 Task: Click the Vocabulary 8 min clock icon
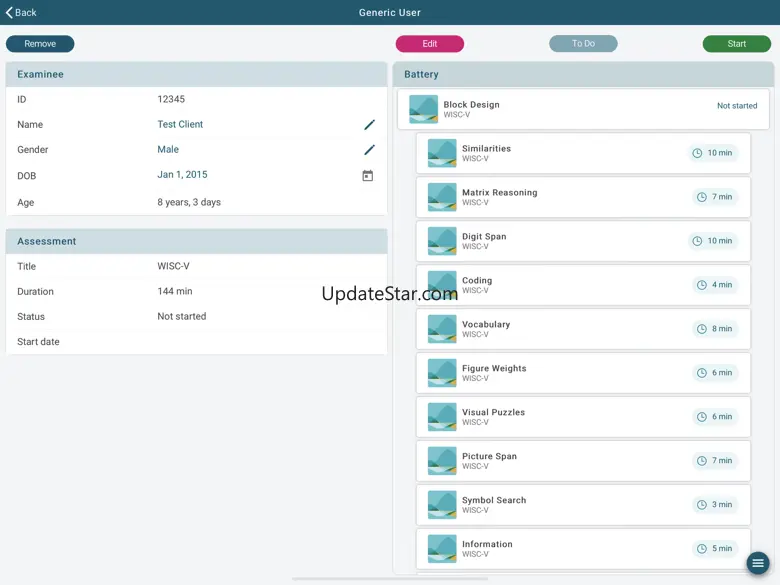point(701,329)
